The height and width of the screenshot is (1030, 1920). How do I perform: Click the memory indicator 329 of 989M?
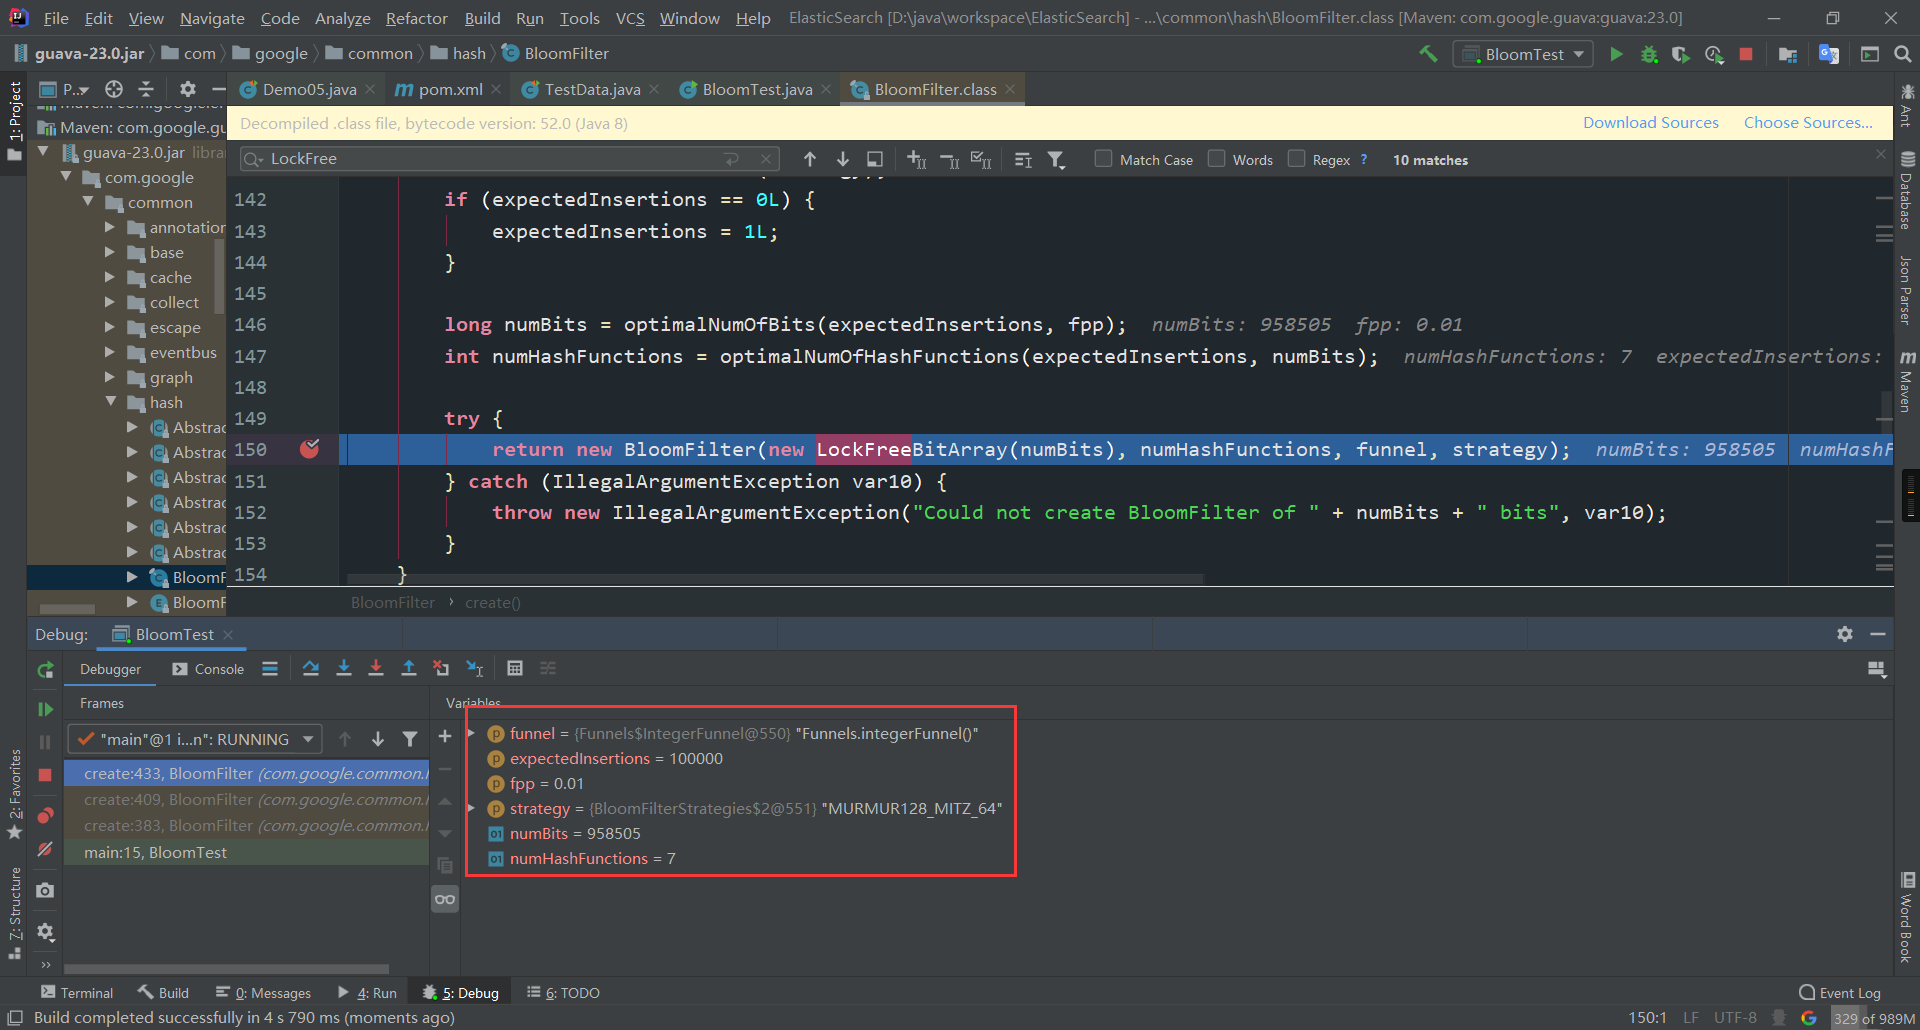[x=1873, y=1018]
